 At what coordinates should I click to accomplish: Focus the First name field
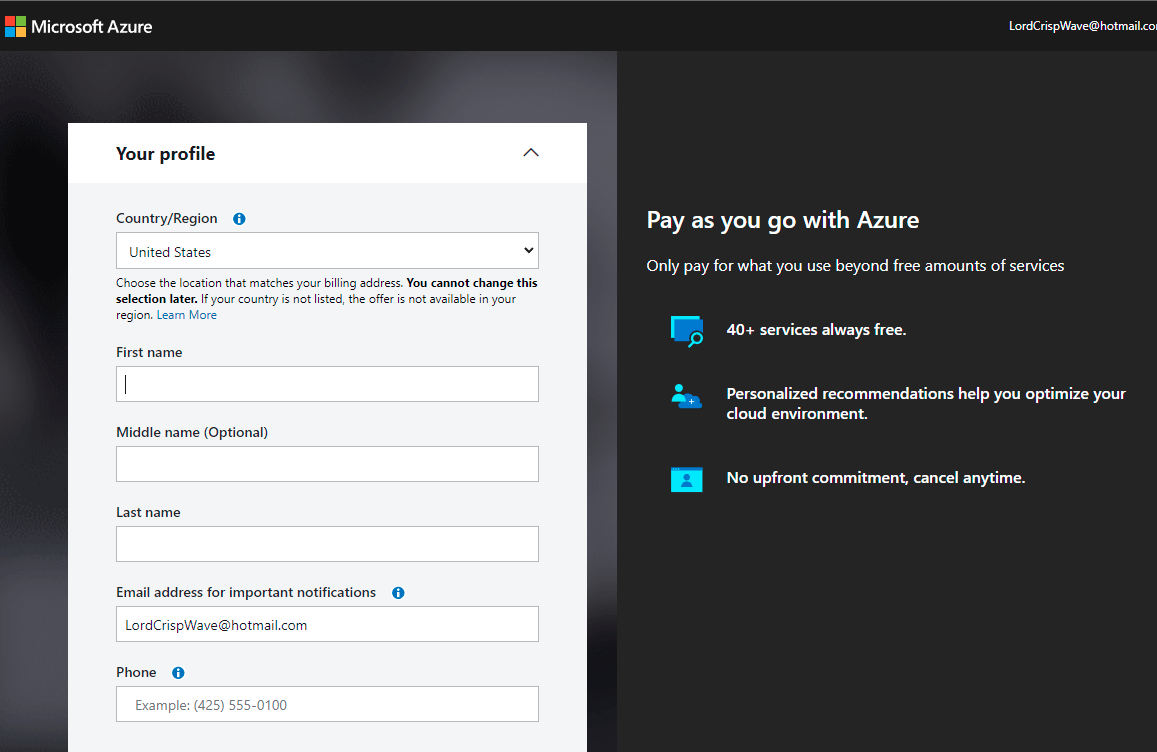pyautogui.click(x=327, y=384)
